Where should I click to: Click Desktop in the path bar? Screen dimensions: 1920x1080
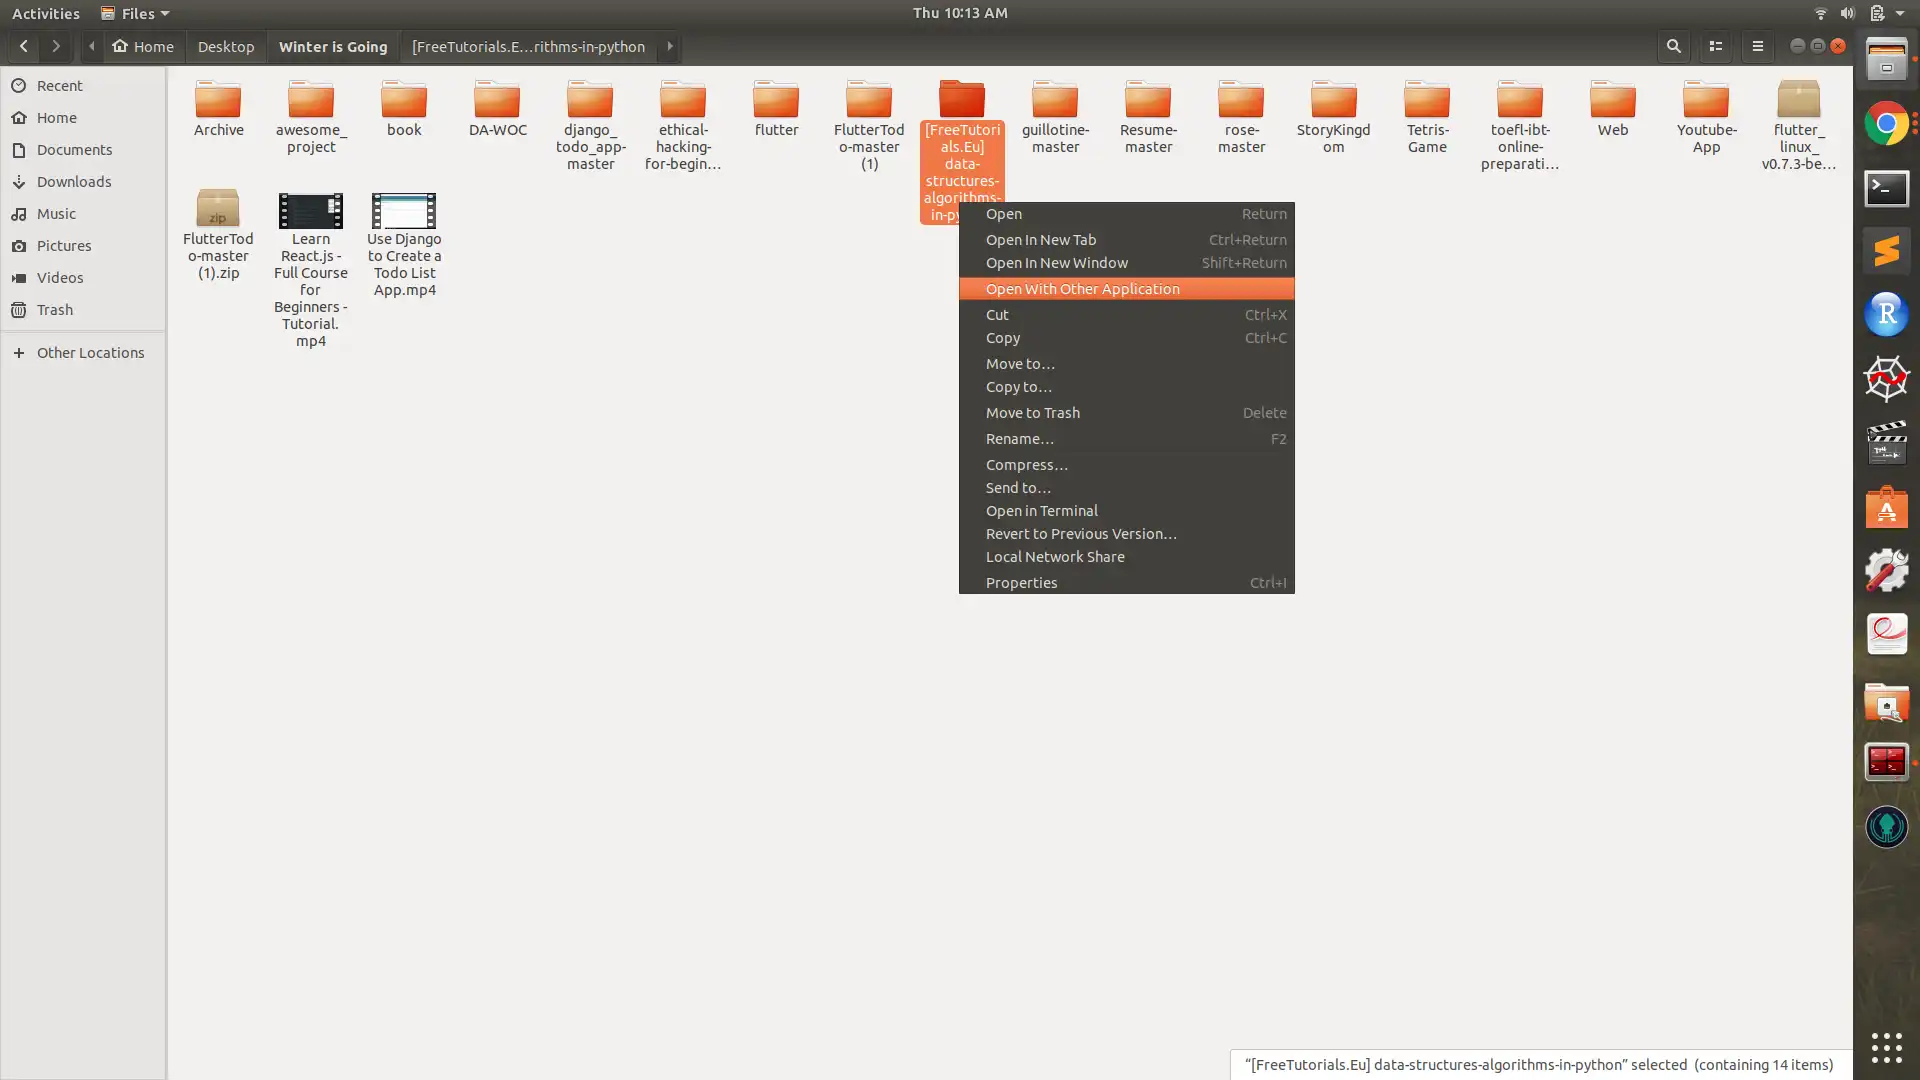click(226, 46)
